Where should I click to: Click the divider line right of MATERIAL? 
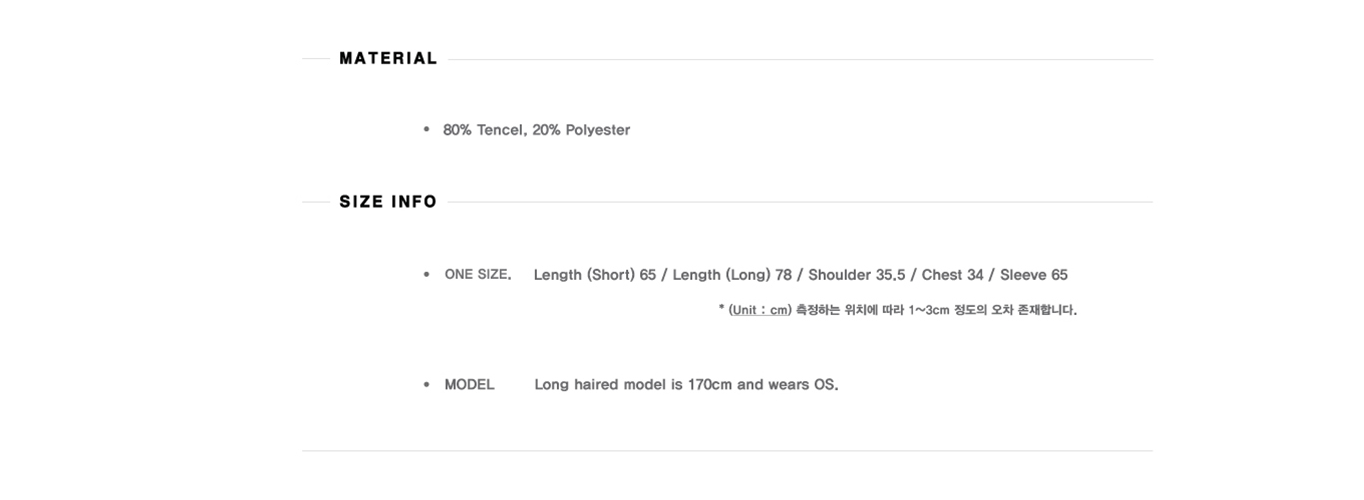[800, 59]
